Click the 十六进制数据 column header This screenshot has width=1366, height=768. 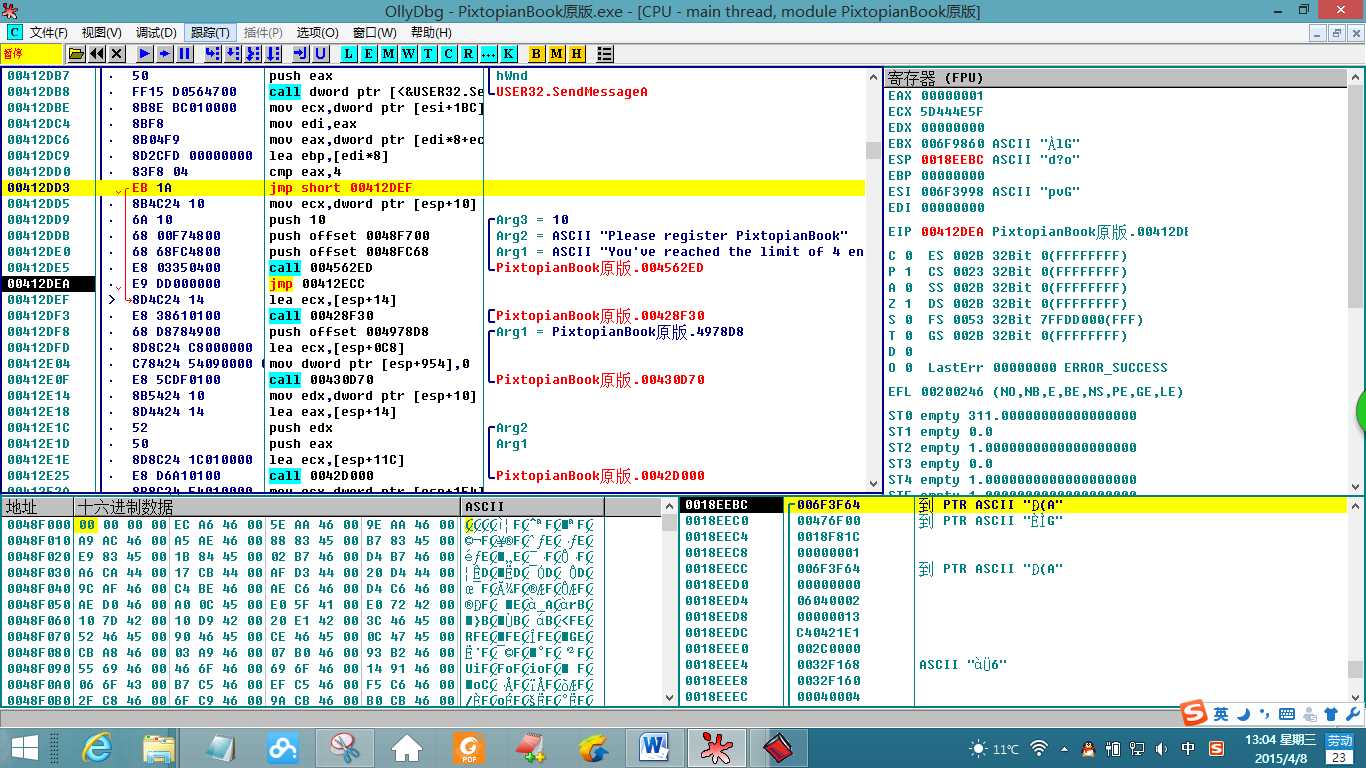point(268,506)
